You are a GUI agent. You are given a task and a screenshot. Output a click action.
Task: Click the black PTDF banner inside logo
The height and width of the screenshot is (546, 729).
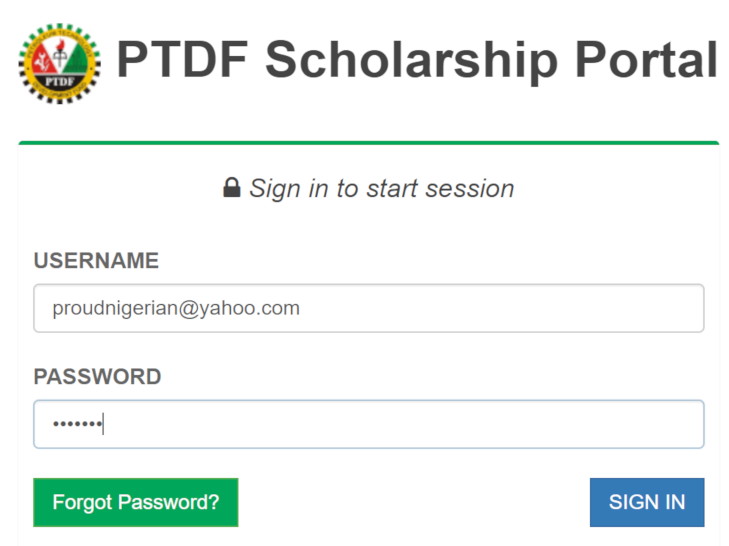click(60, 82)
